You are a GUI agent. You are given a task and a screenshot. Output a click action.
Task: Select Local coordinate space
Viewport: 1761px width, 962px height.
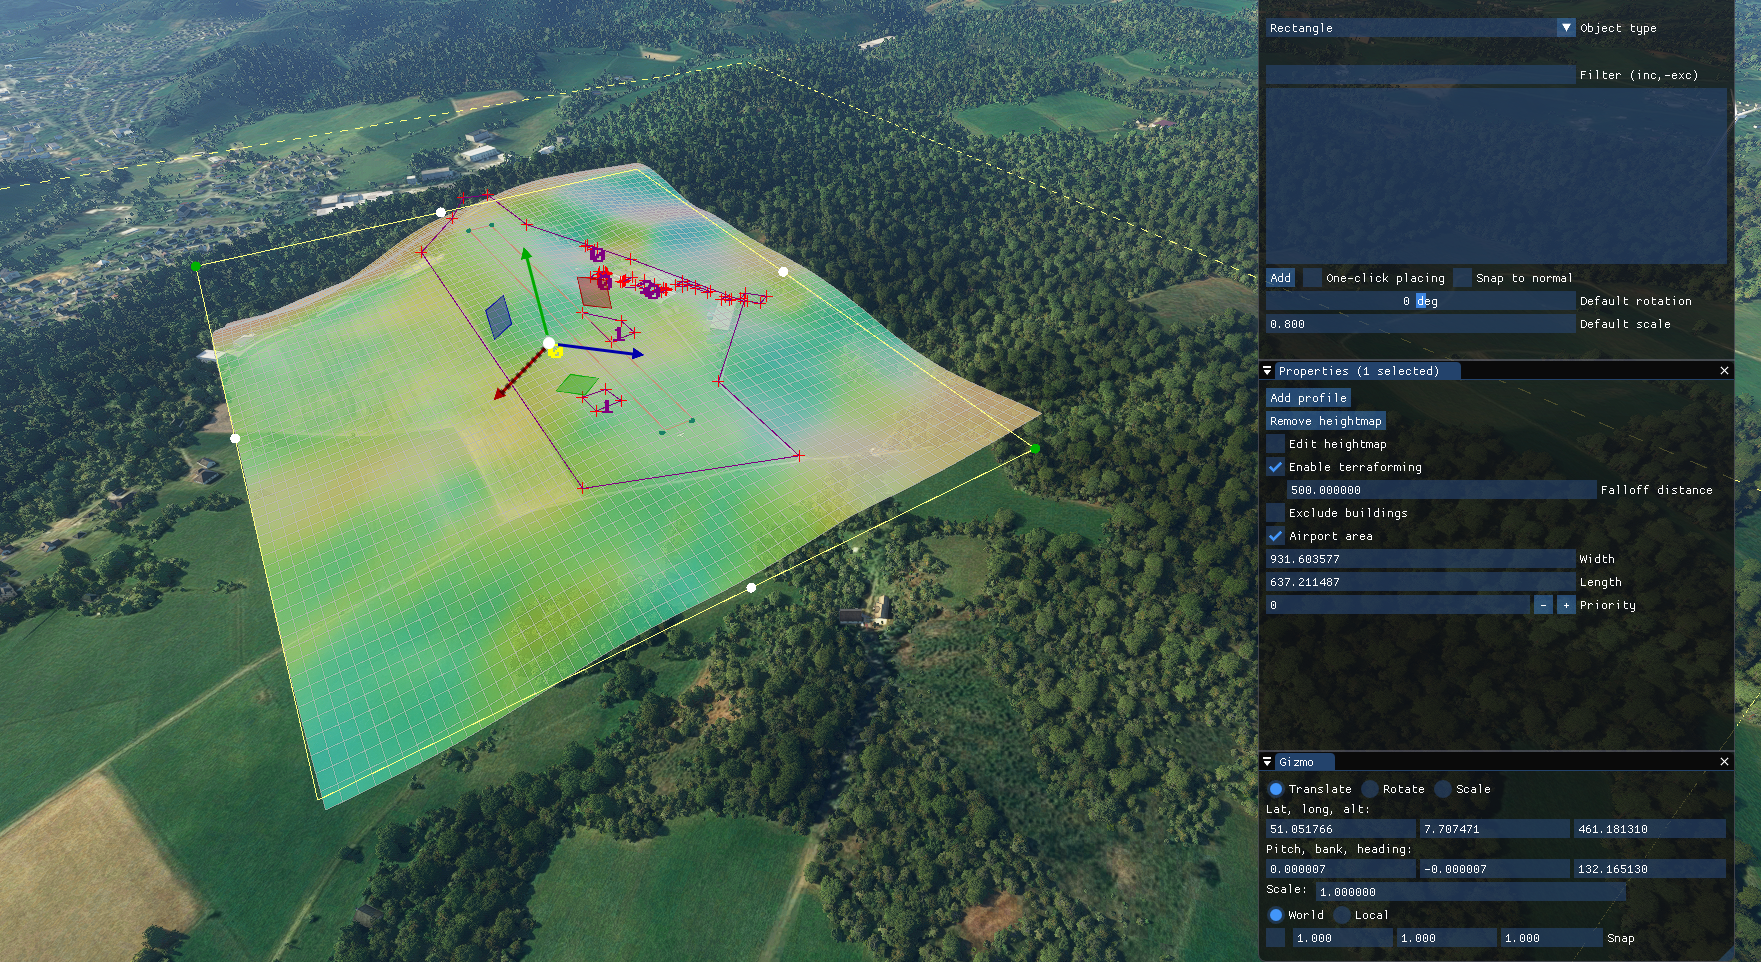tap(1342, 915)
